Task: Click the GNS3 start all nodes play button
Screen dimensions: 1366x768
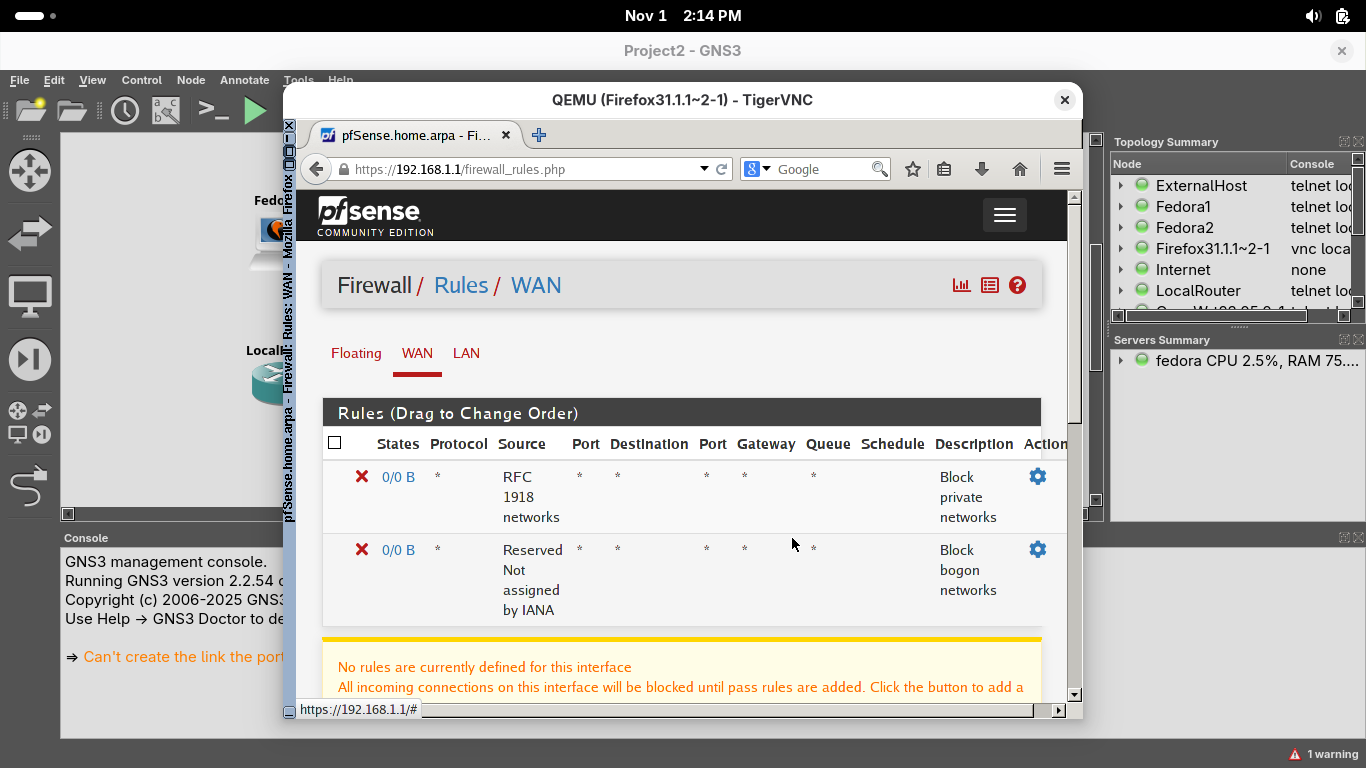Action: [x=255, y=110]
